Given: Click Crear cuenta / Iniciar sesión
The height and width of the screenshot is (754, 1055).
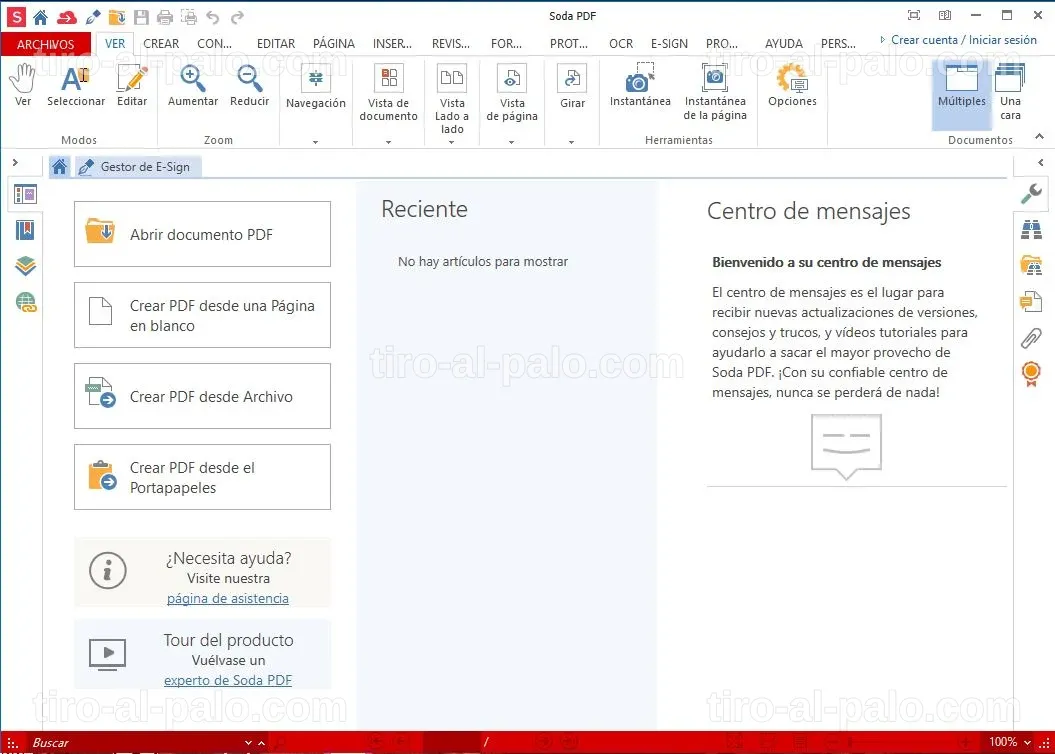Looking at the screenshot, I should pyautogui.click(x=963, y=40).
